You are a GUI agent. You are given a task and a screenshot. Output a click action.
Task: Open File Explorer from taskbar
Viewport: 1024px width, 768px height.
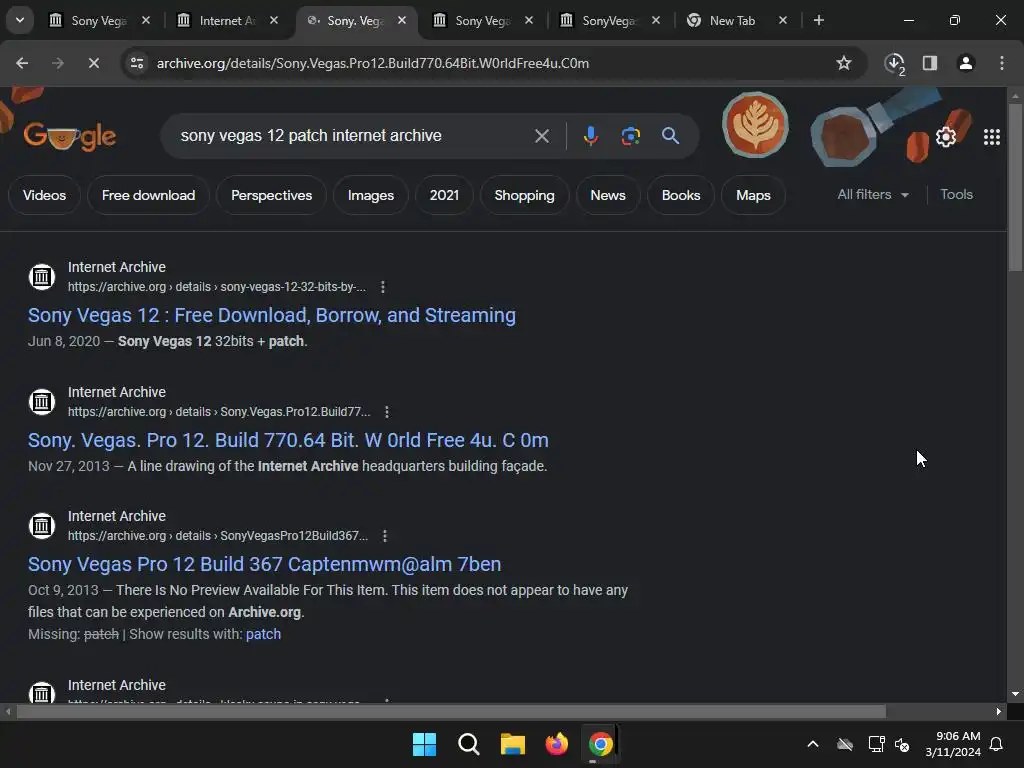tap(513, 744)
